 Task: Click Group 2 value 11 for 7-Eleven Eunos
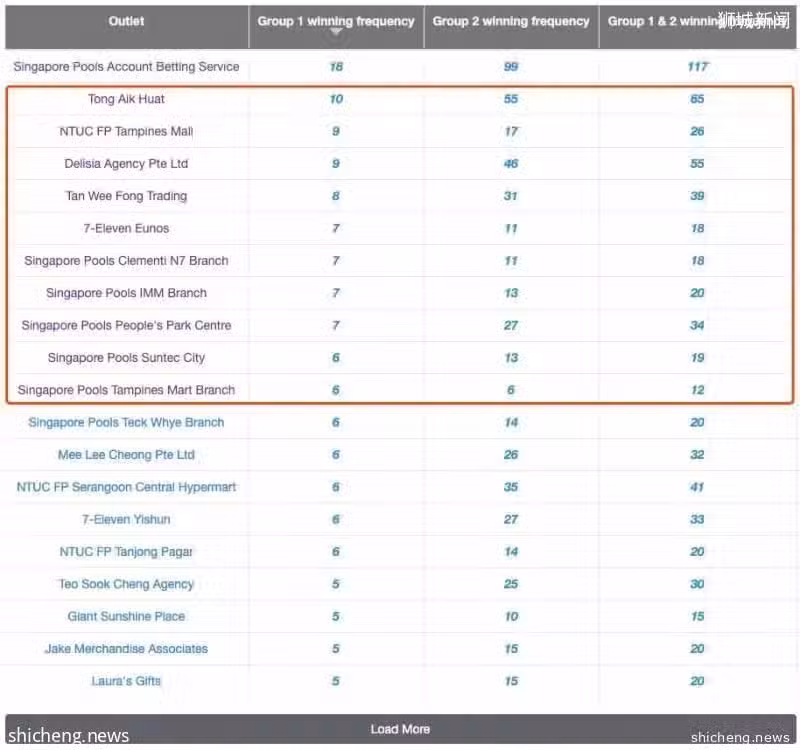[511, 229]
